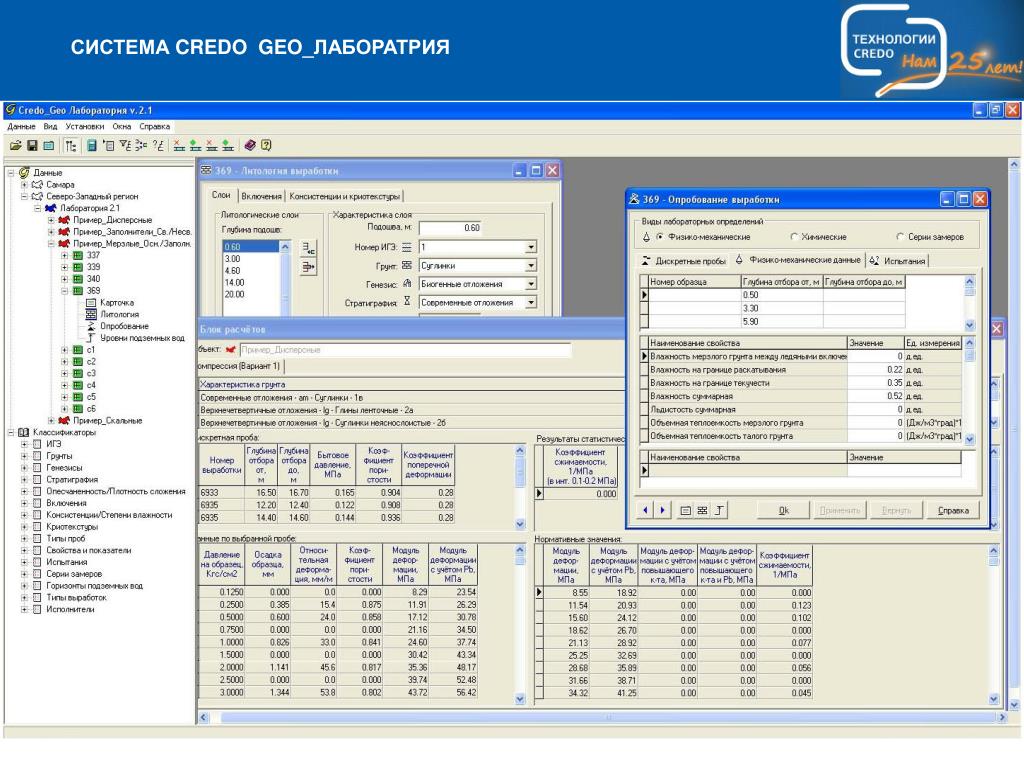Collapse the 369 borehole node
The image size is (1024, 768).
point(65,291)
